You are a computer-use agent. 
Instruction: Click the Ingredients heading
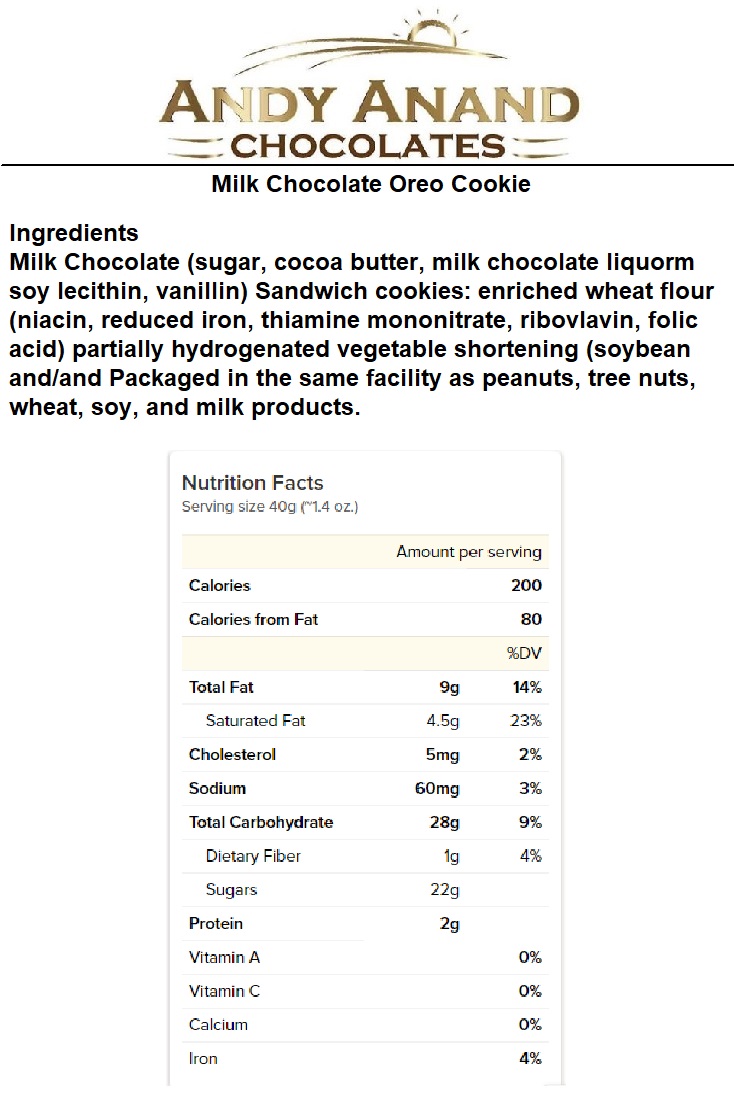74,234
